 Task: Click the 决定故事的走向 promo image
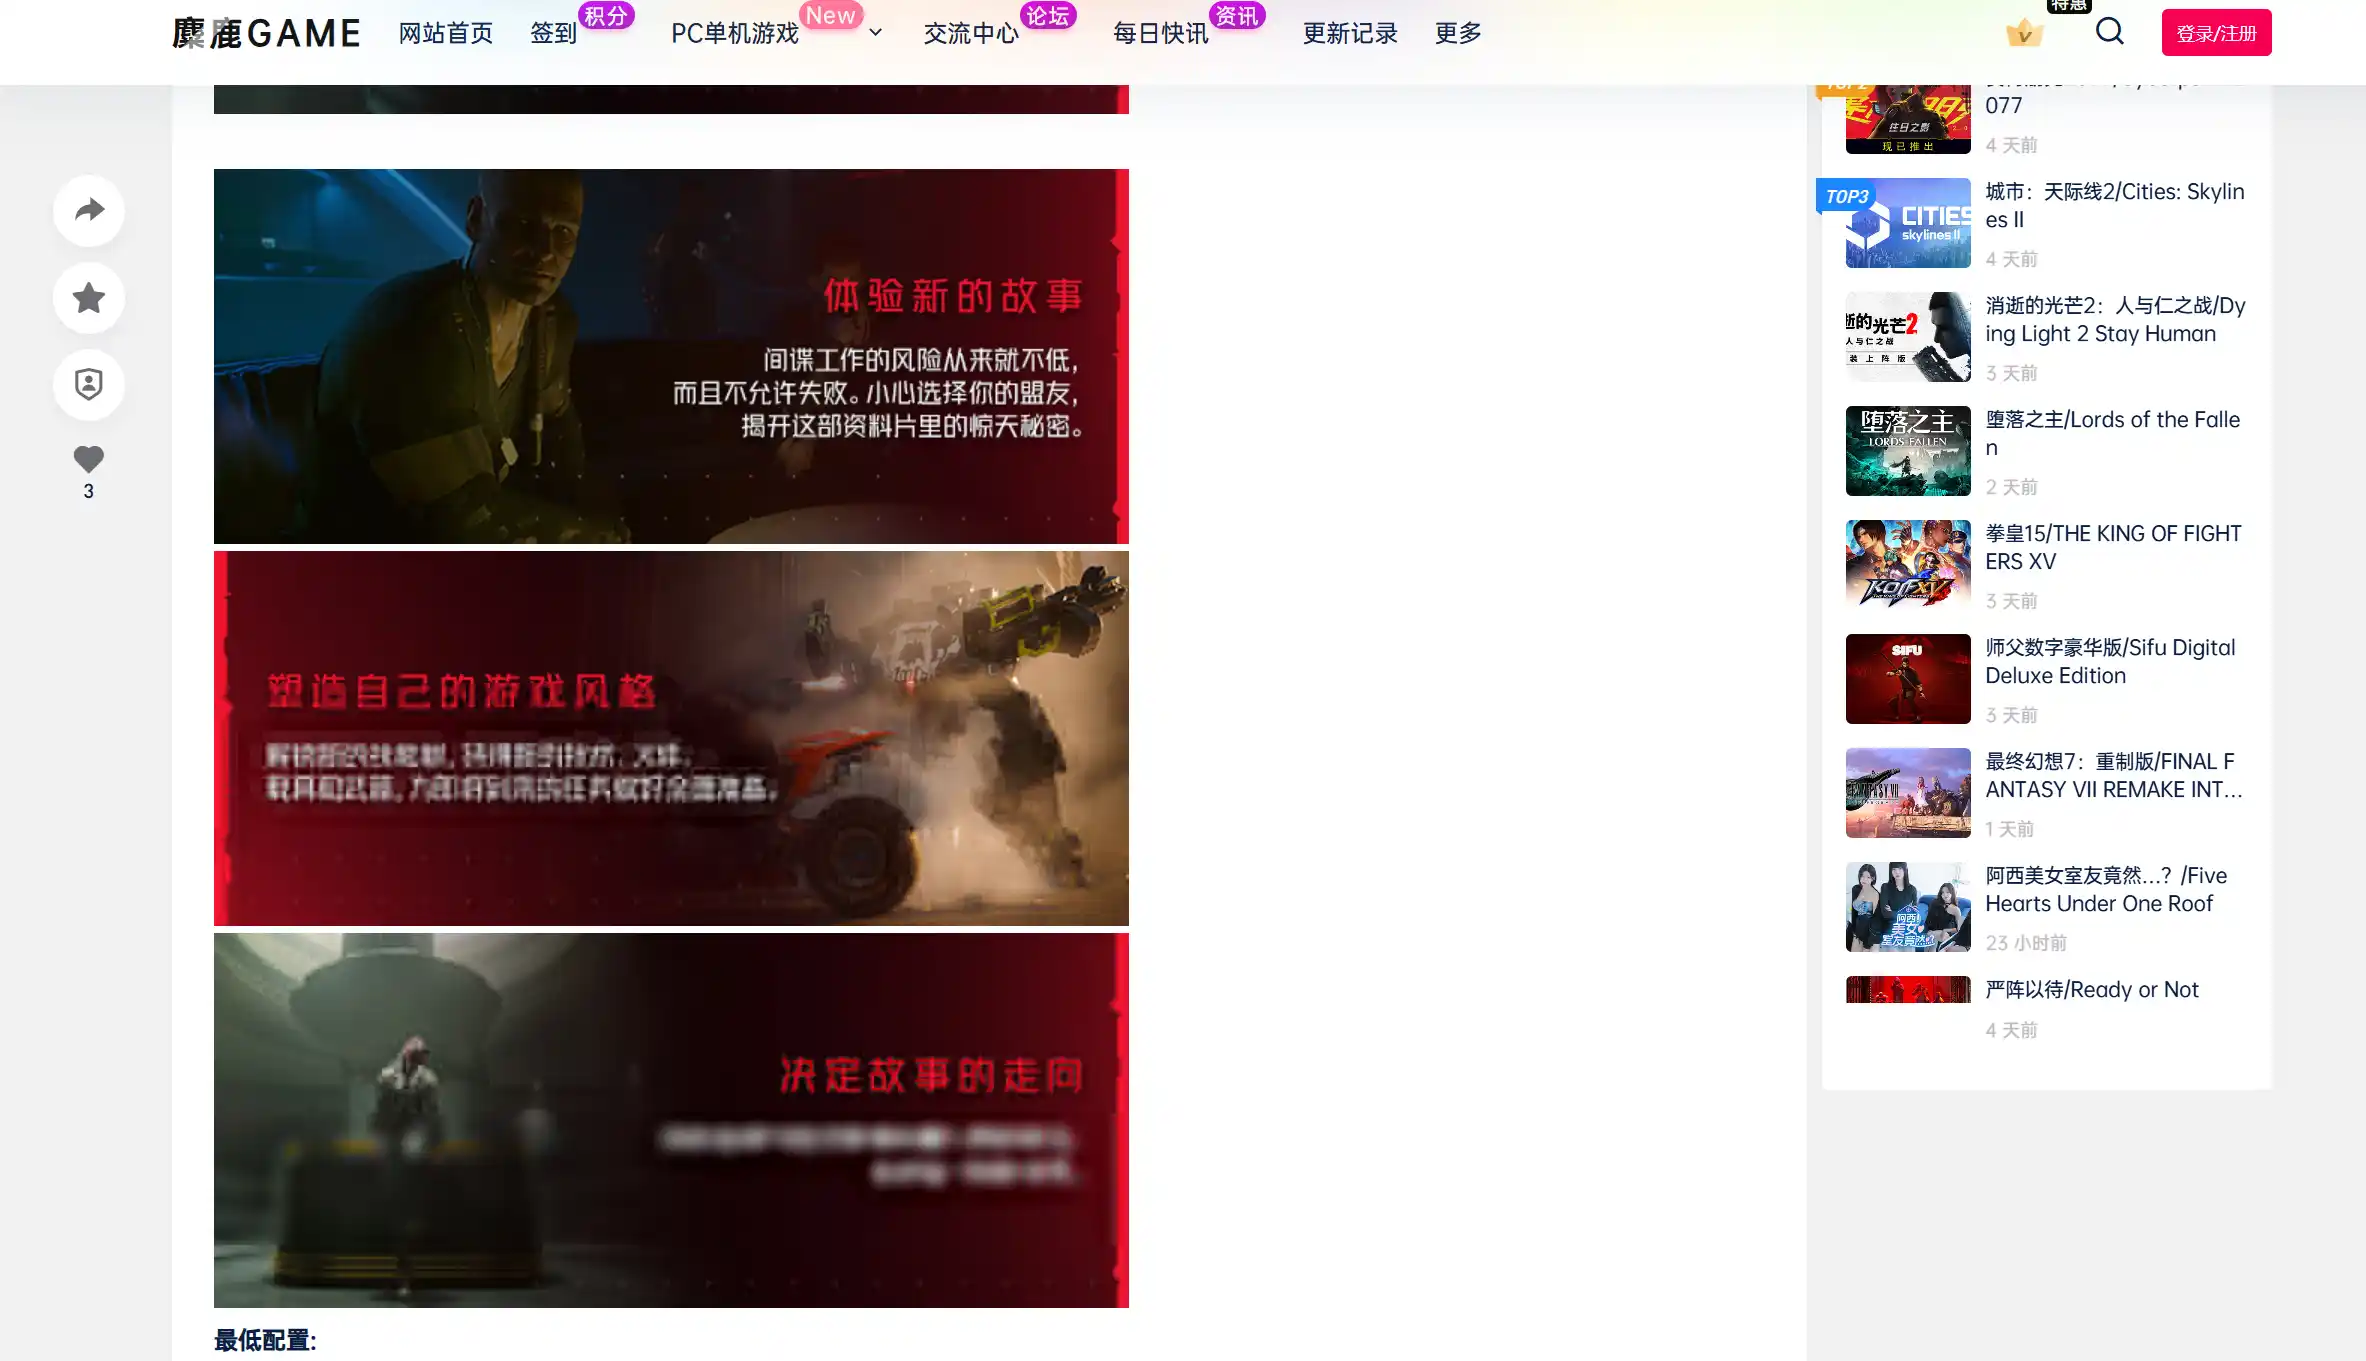point(671,1120)
